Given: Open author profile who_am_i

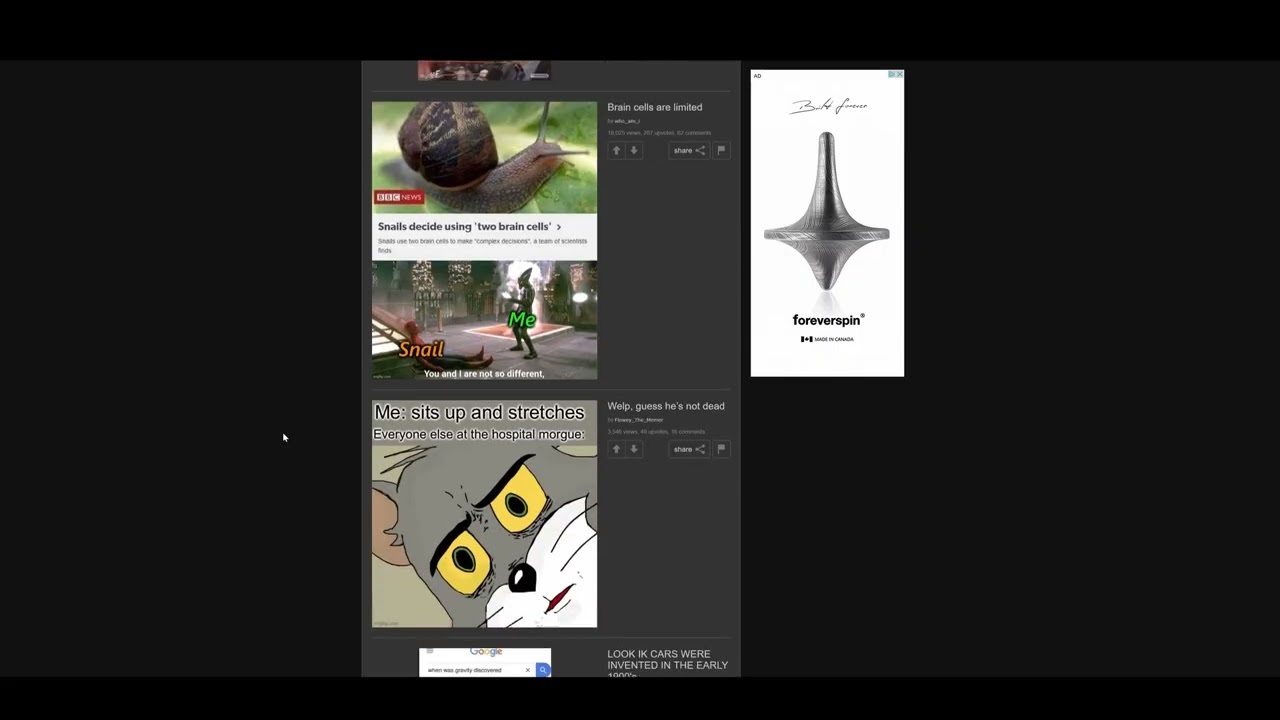Looking at the screenshot, I should [627, 121].
